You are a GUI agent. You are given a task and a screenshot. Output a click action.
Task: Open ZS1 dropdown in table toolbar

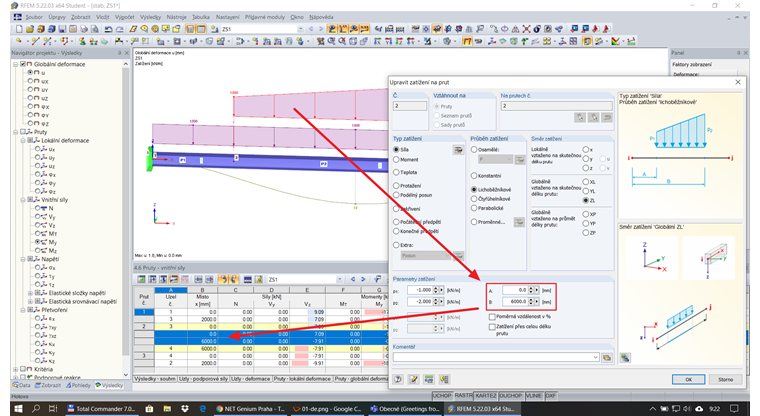339,279
